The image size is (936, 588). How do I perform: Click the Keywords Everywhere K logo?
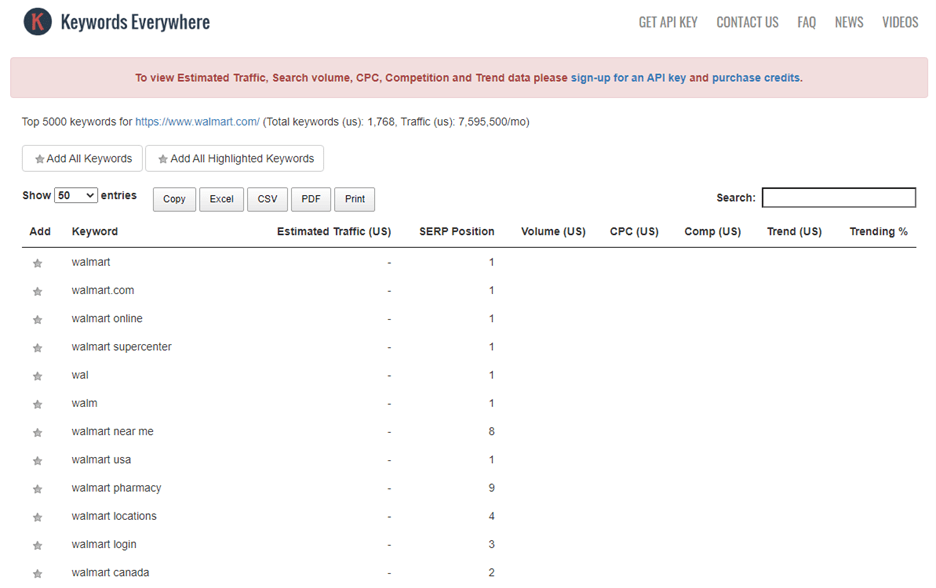[38, 22]
